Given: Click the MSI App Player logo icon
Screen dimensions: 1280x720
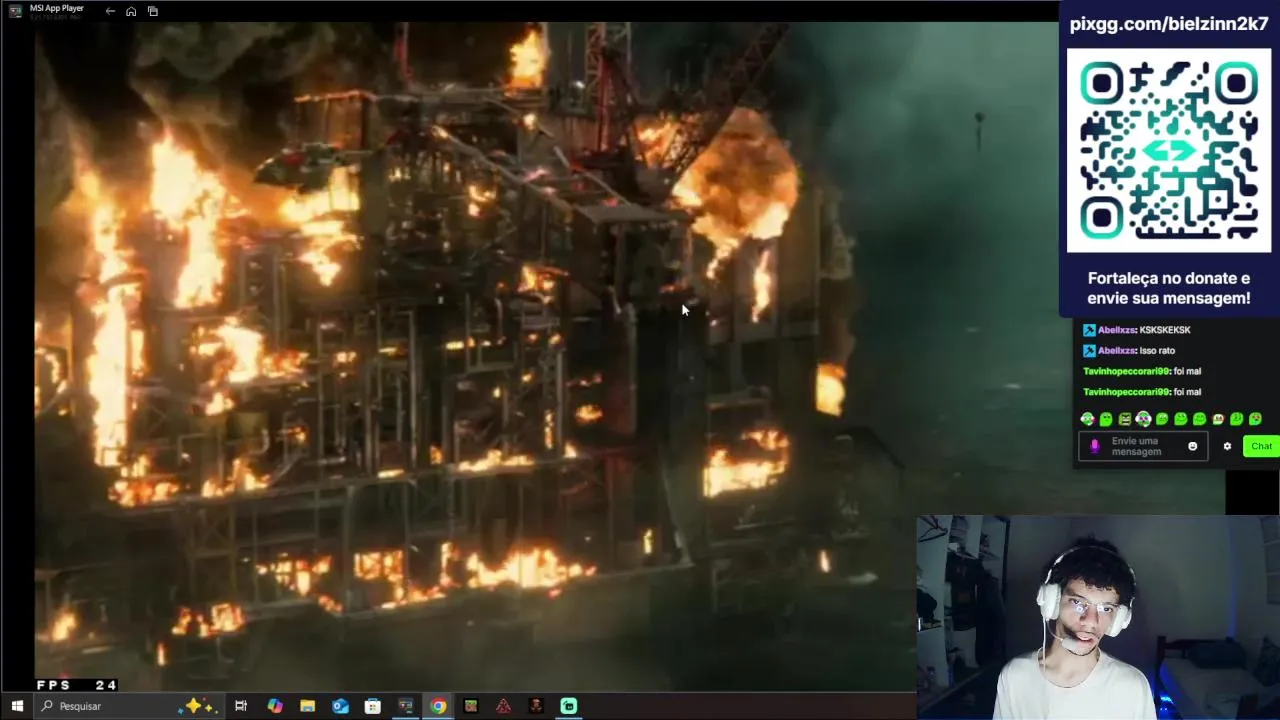Looking at the screenshot, I should [15, 11].
